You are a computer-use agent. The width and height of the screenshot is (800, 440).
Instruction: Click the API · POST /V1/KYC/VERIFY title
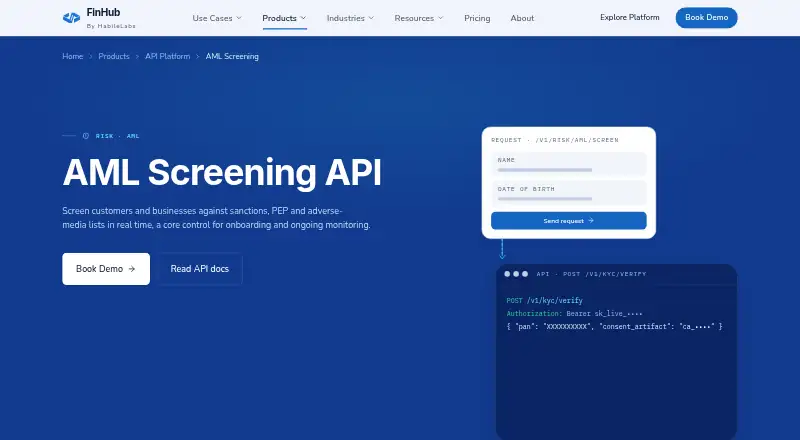pos(591,274)
